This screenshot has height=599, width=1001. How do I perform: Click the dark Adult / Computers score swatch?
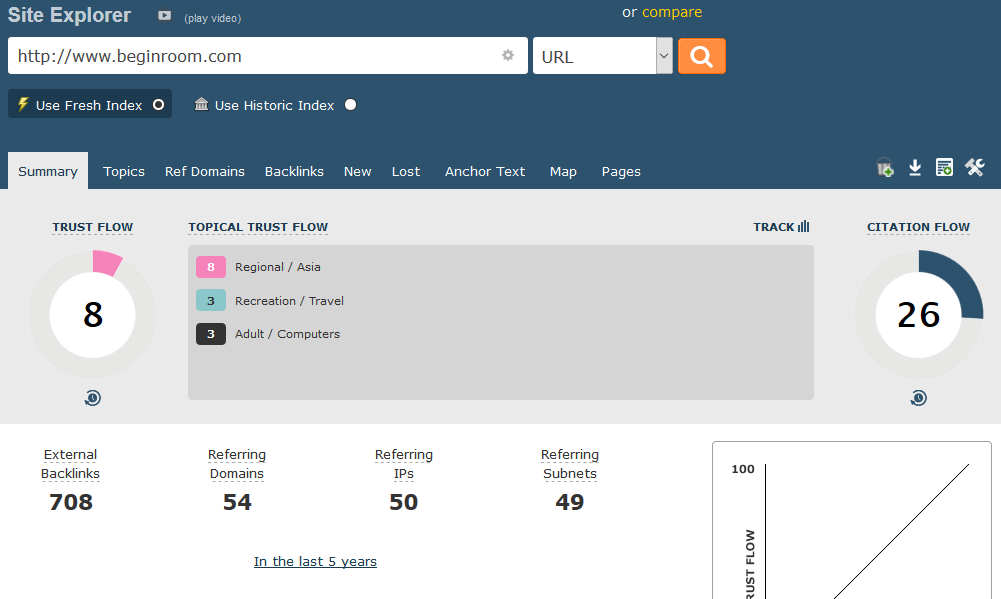211,334
